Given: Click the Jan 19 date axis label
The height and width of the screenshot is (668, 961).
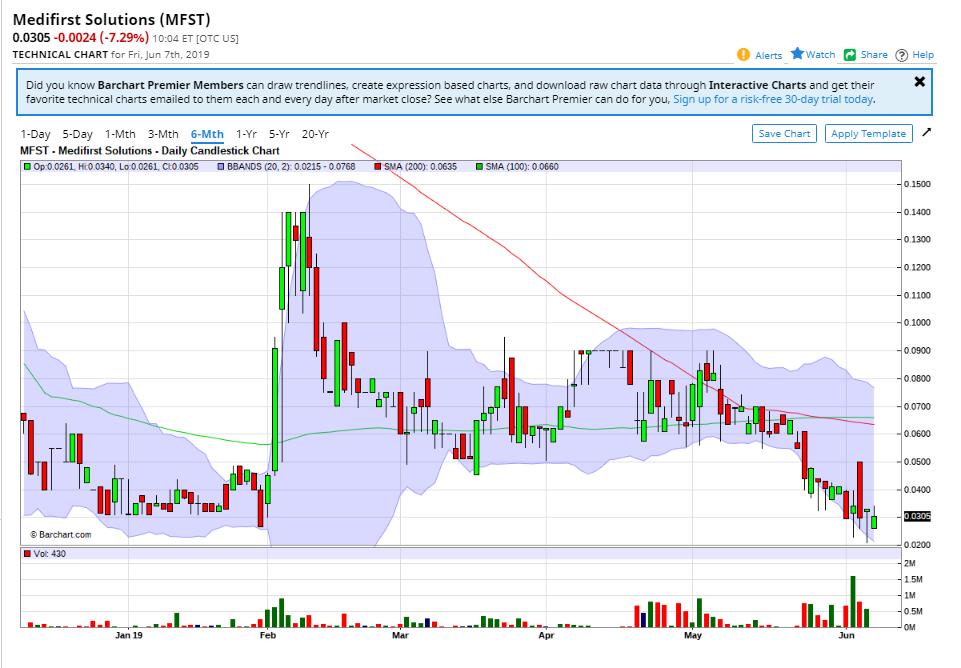Looking at the screenshot, I should [x=129, y=636].
